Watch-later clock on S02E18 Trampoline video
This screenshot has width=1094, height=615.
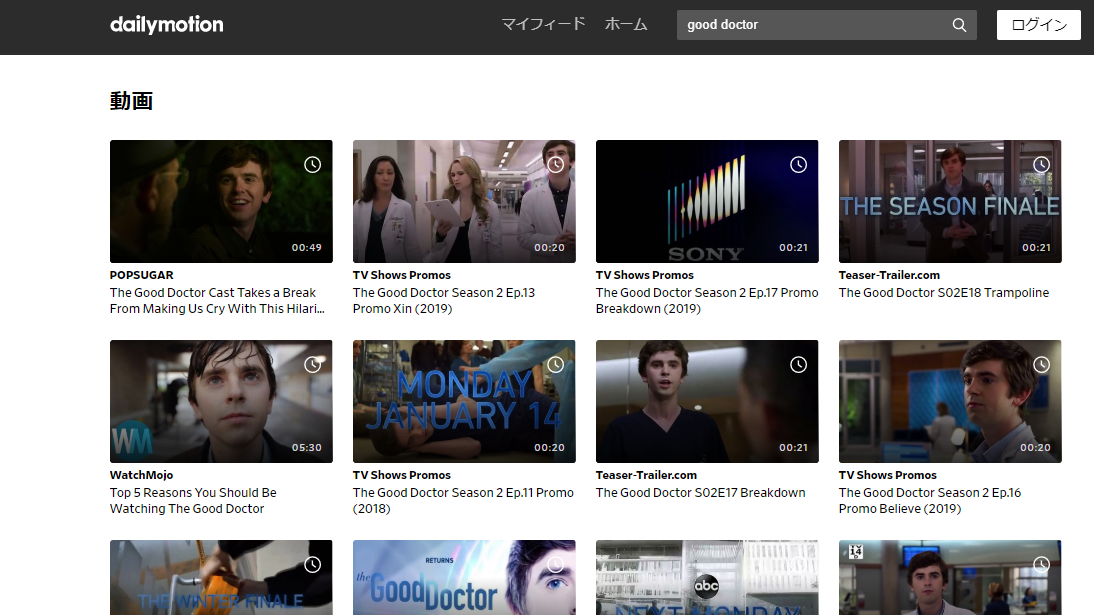pos(1041,165)
